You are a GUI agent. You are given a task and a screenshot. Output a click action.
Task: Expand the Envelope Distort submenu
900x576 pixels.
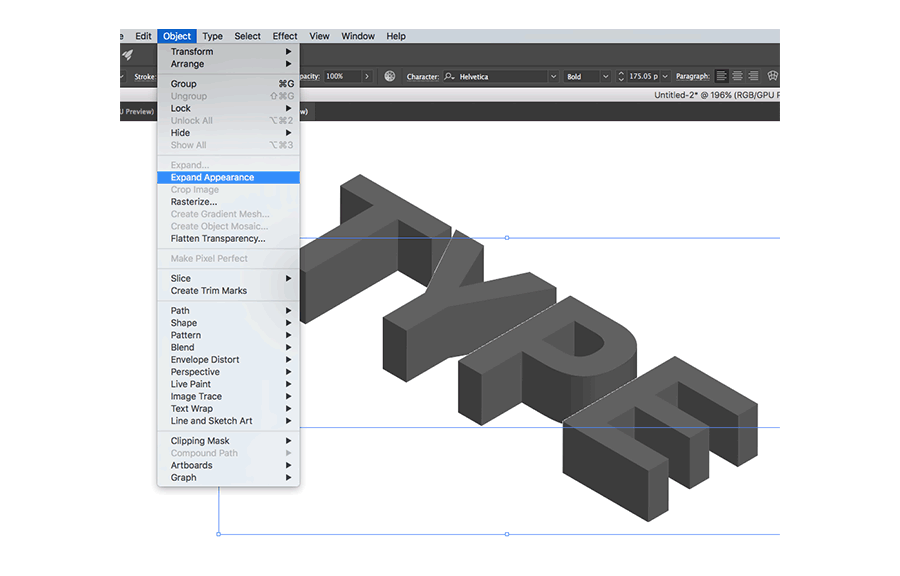pos(228,360)
